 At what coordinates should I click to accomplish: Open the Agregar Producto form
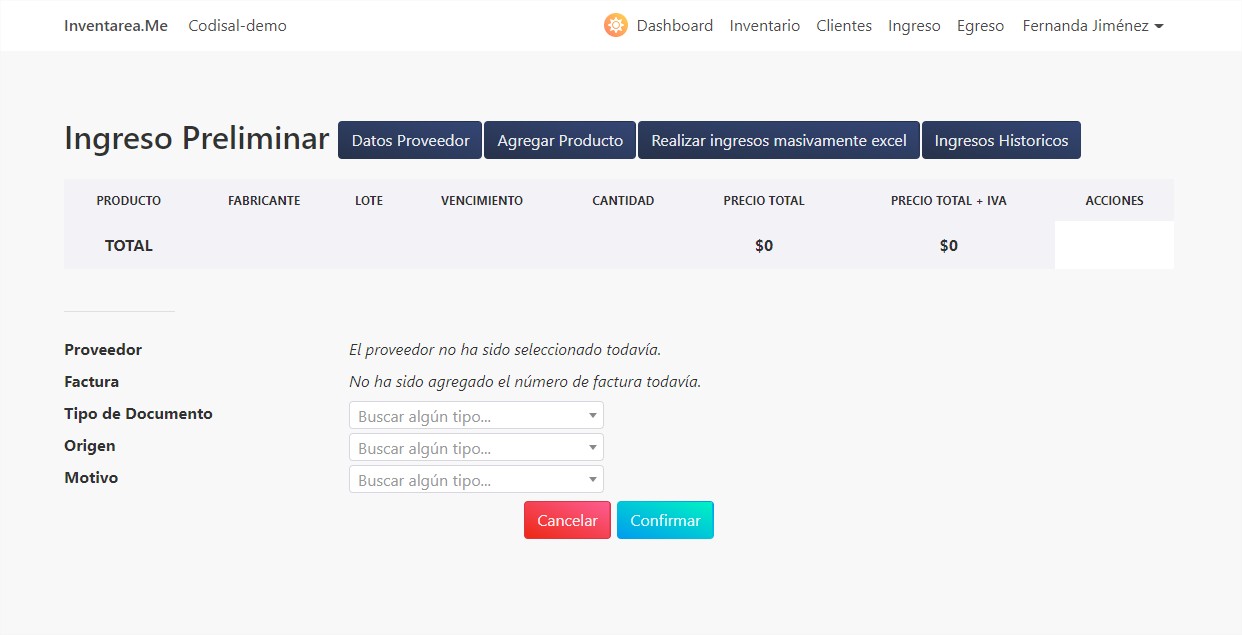click(559, 140)
